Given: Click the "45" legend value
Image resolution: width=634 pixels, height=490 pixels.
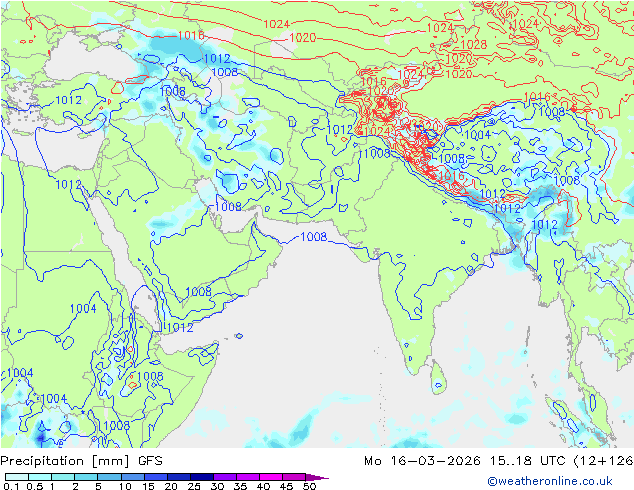Looking at the screenshot, I should (286, 486).
